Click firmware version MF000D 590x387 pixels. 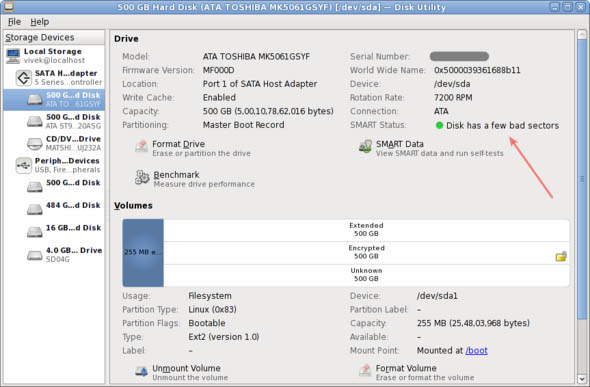219,70
